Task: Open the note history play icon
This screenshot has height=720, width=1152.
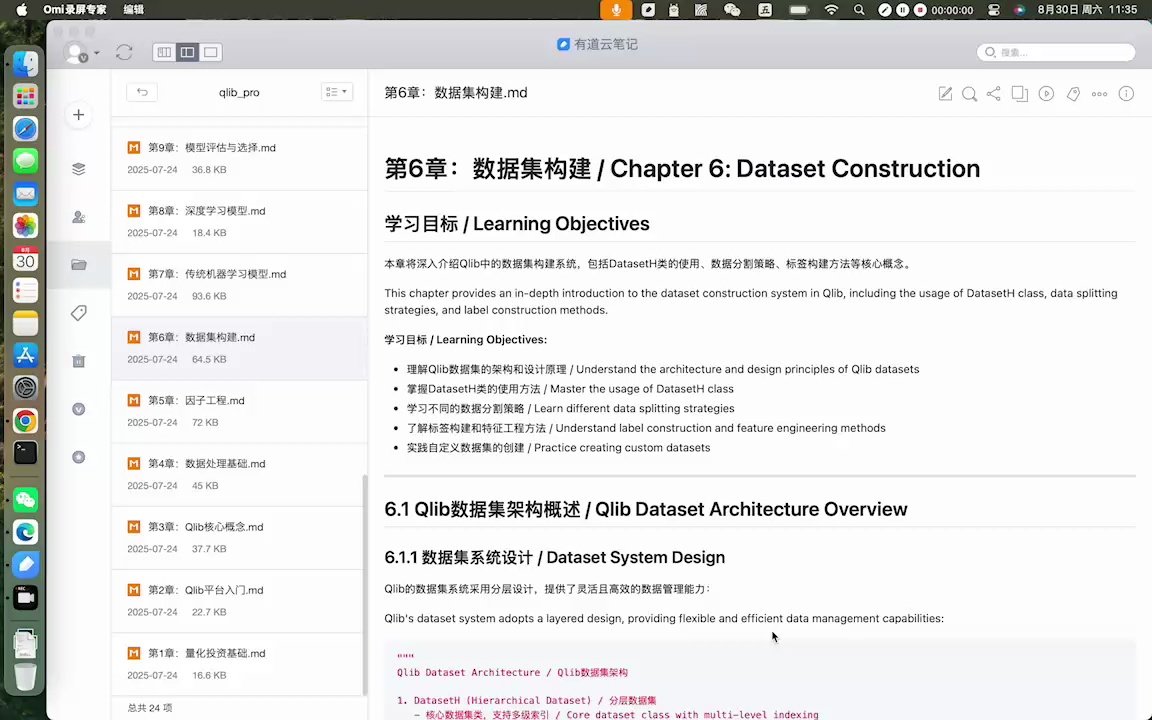Action: [x=1047, y=93]
